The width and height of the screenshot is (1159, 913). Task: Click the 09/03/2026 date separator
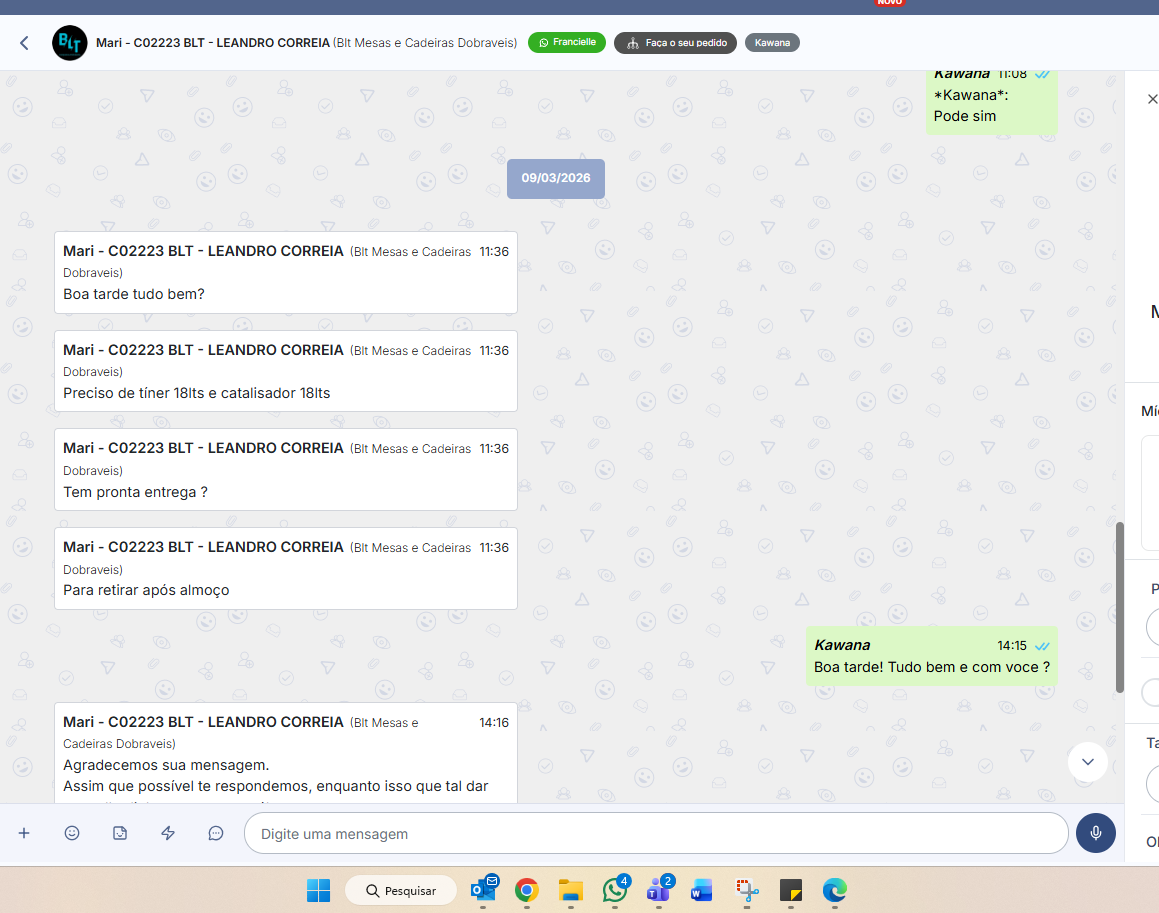555,178
